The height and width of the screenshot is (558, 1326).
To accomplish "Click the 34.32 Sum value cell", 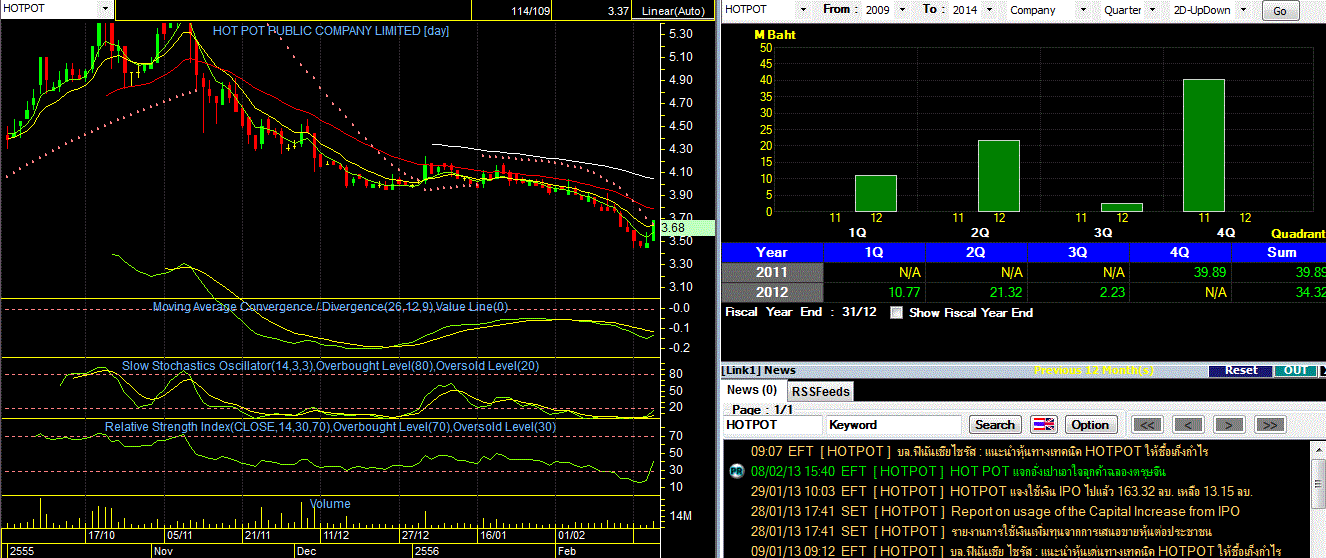I will click(x=1279, y=292).
